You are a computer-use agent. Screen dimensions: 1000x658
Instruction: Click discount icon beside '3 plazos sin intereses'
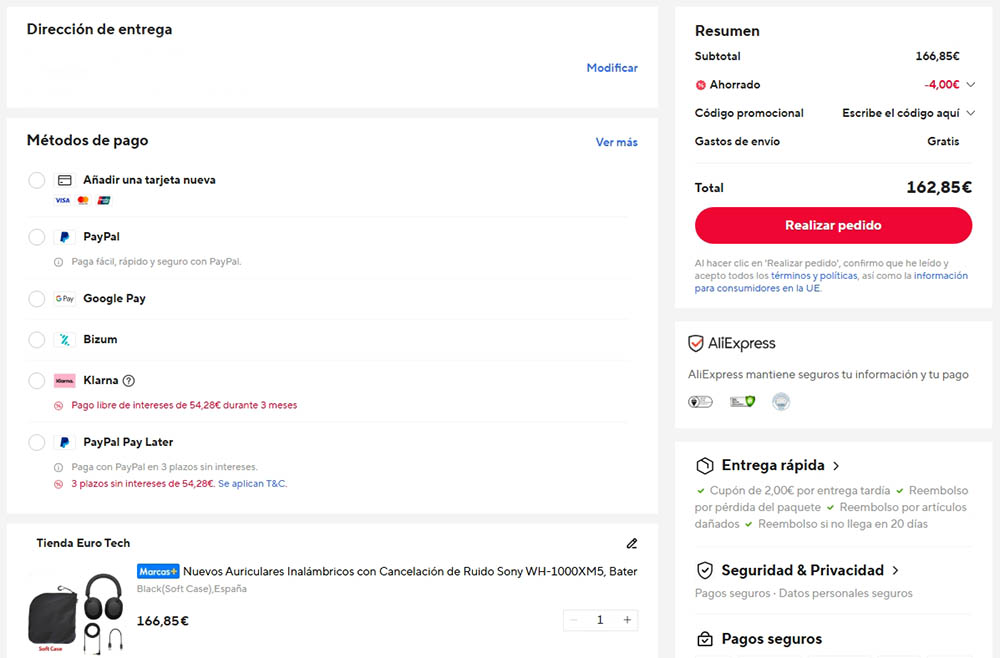coord(59,484)
